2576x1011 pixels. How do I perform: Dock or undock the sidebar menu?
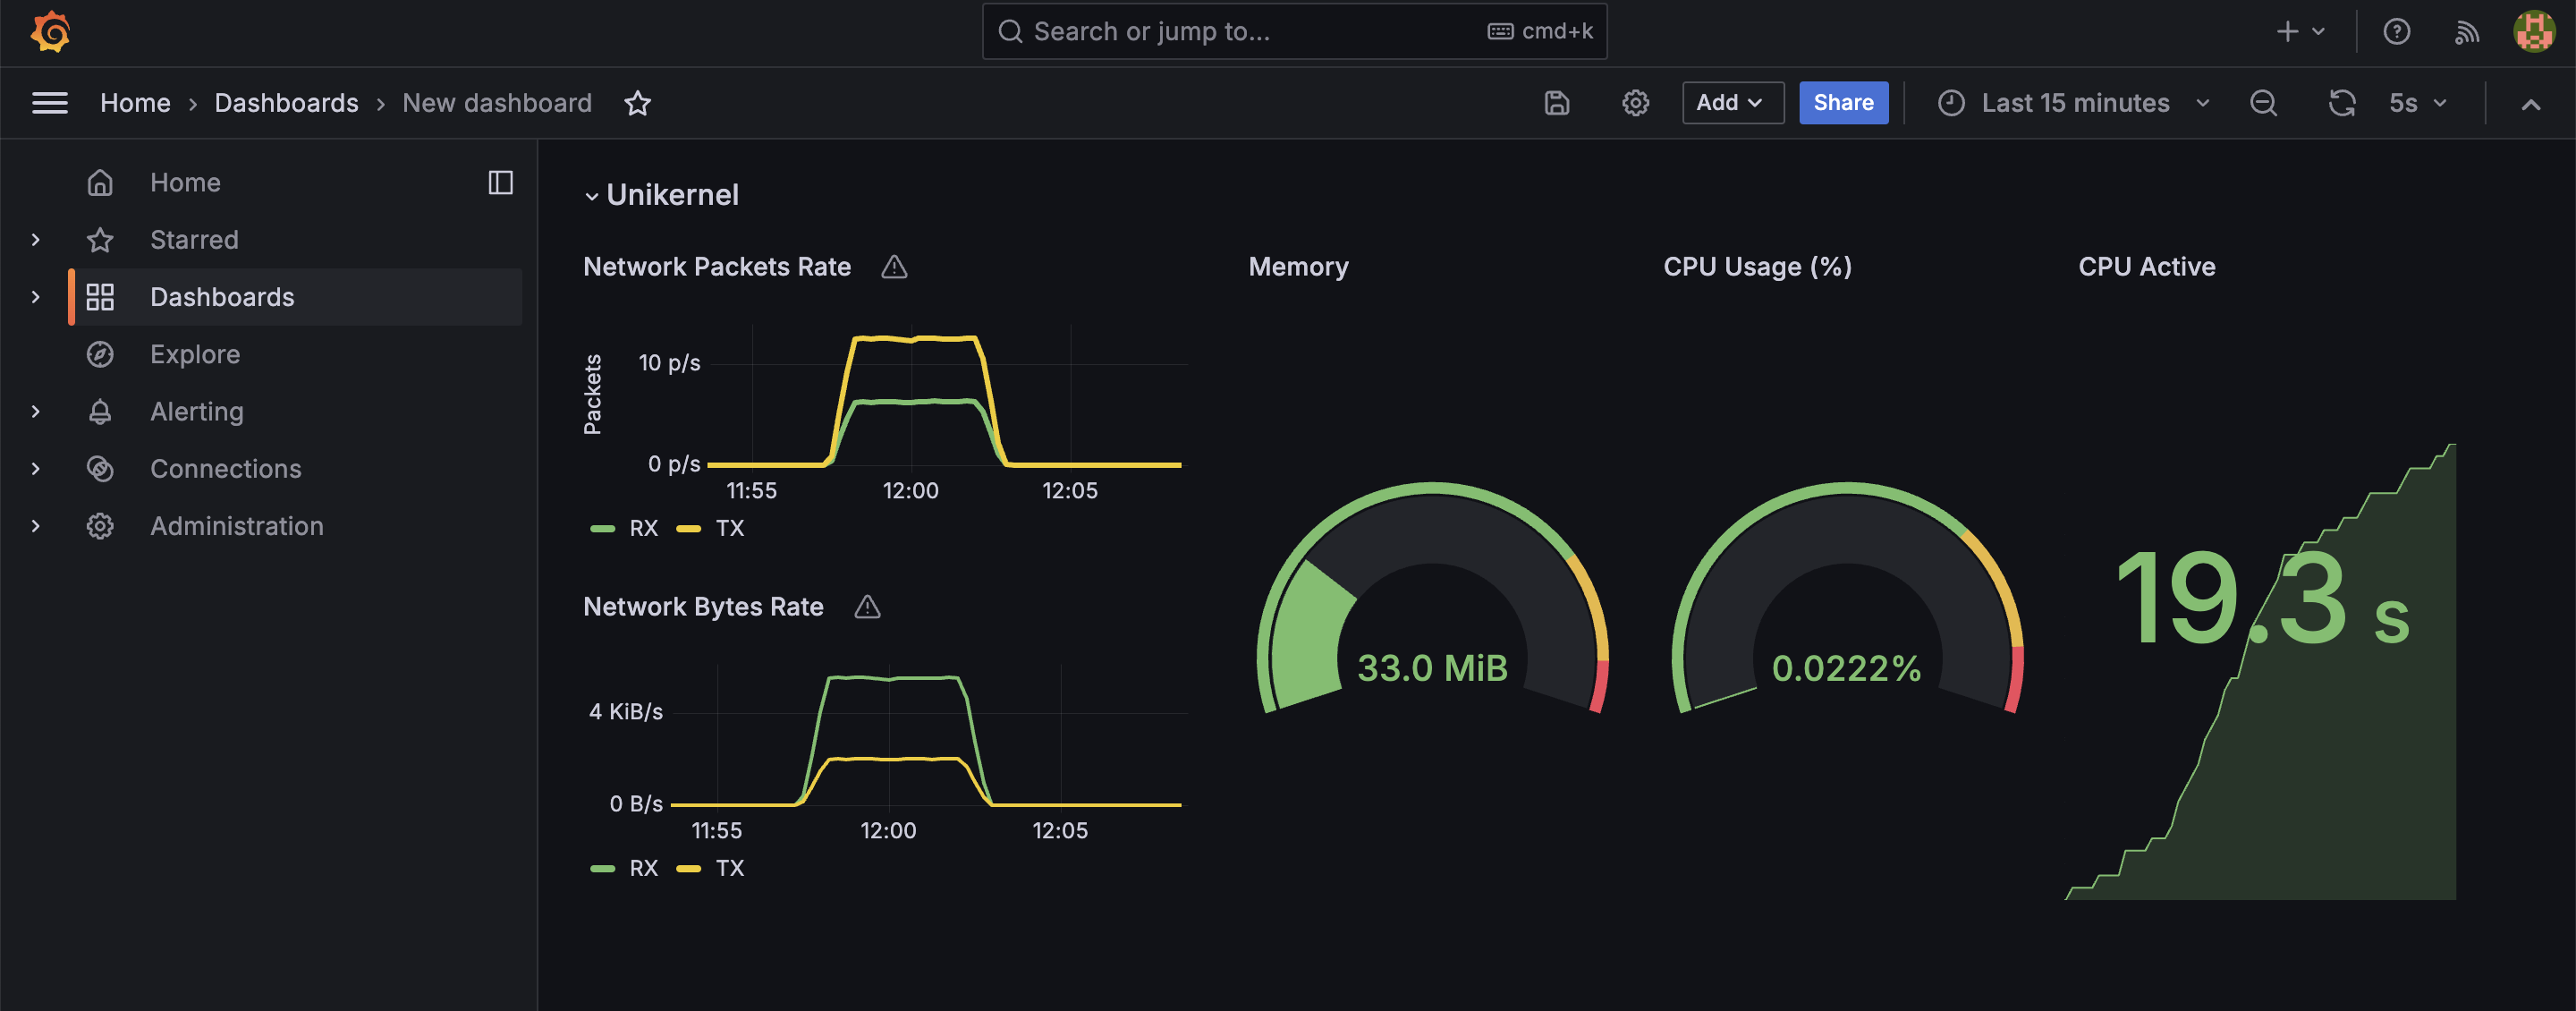click(501, 182)
